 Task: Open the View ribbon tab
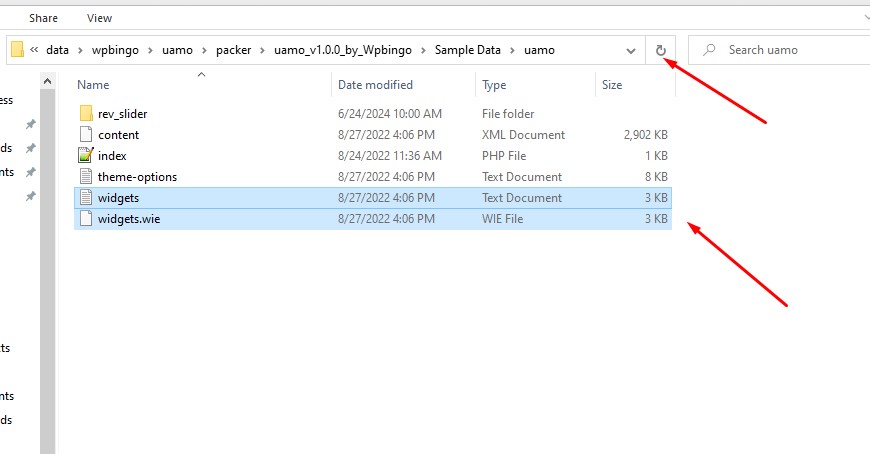point(100,18)
